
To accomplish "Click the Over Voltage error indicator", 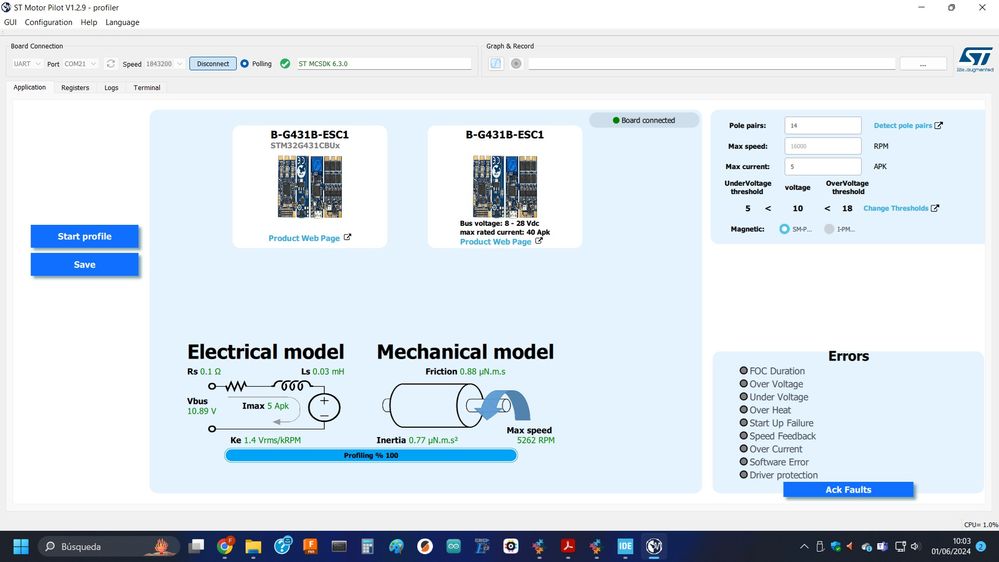I will tap(744, 384).
